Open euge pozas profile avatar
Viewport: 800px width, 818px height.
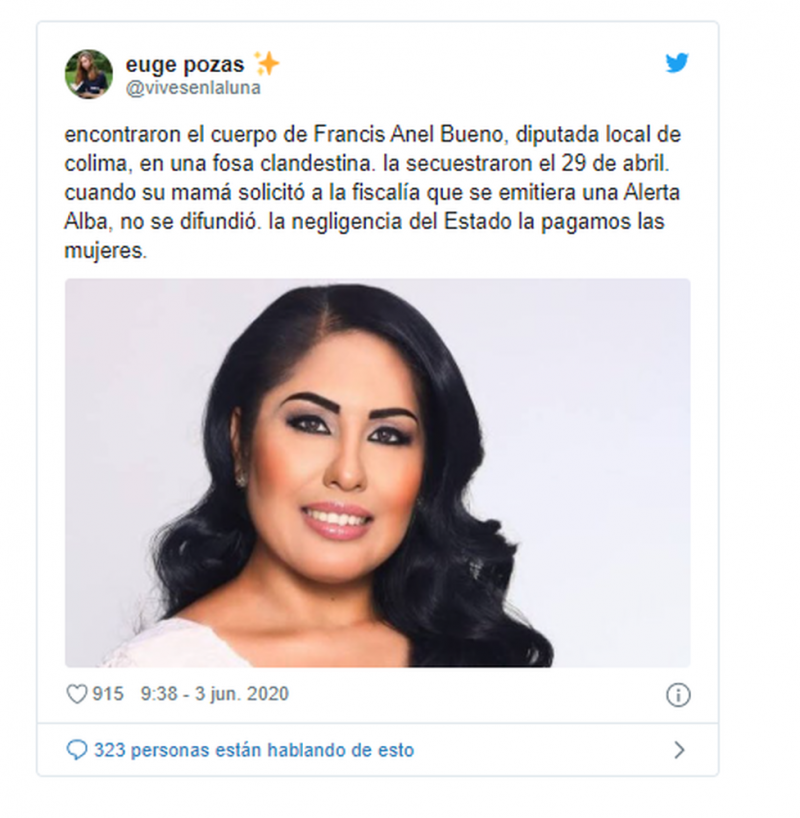click(89, 74)
